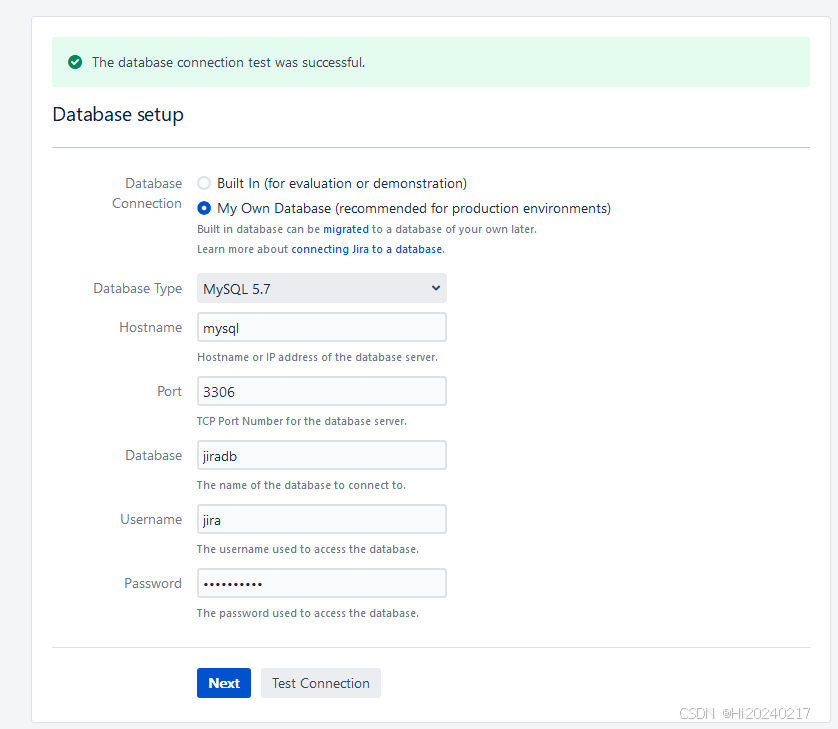Click the Hostname or IP address hint text
Screen dimensions: 838x729
point(317,357)
